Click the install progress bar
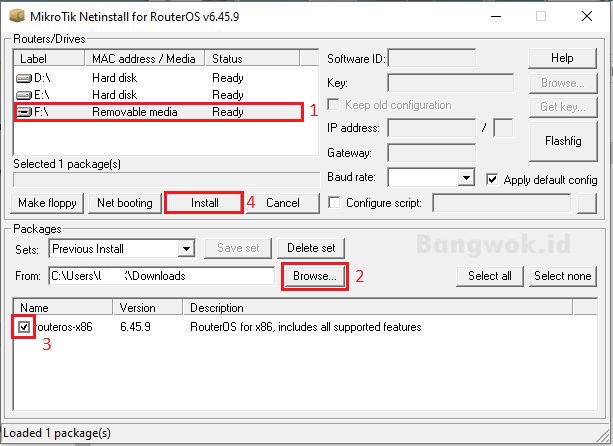The image size is (613, 446). (x=167, y=179)
